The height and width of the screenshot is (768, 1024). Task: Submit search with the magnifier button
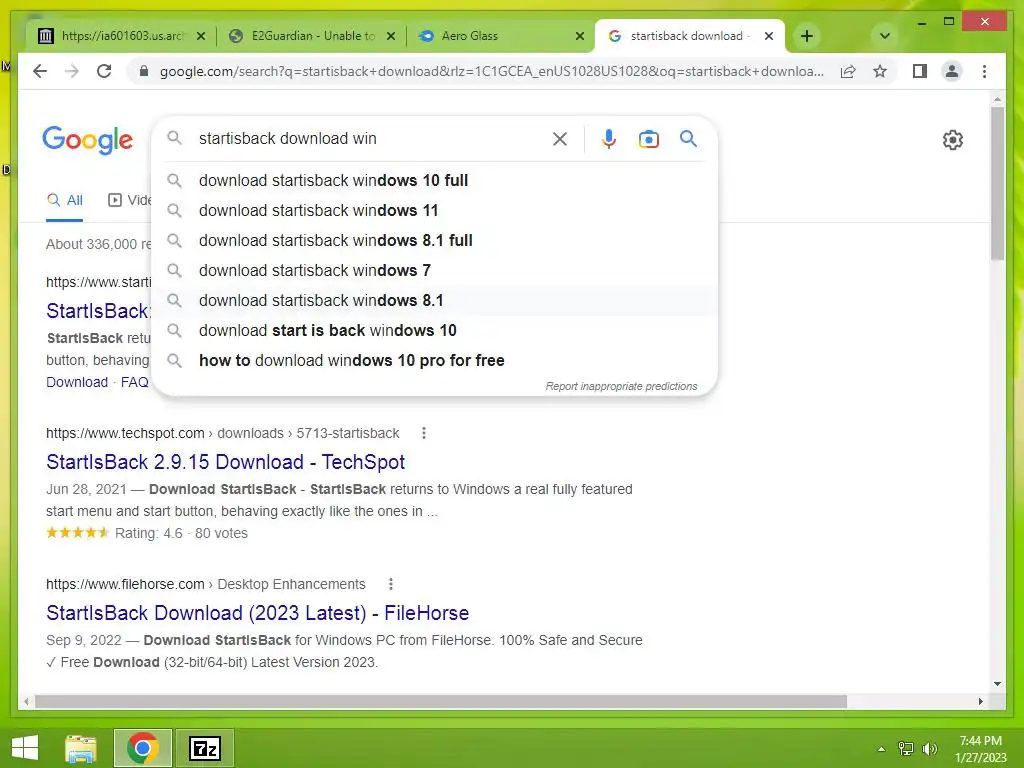[x=688, y=138]
